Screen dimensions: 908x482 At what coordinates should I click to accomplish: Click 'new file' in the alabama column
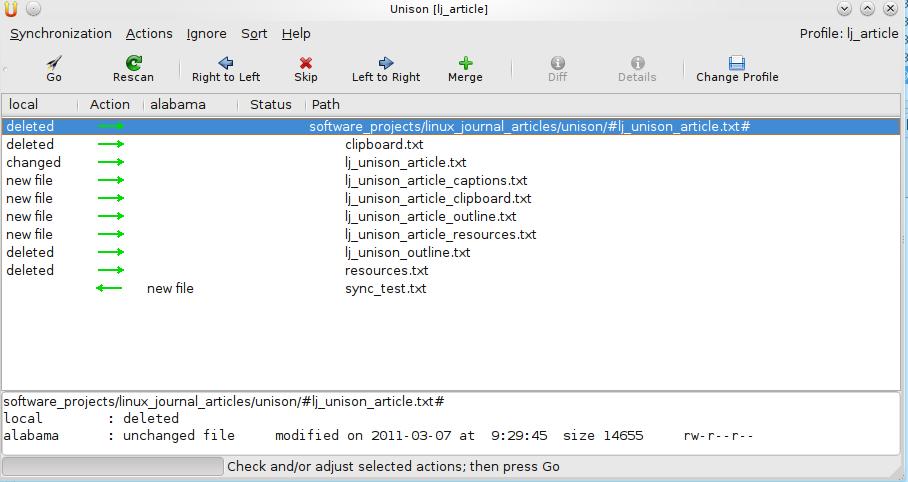pos(170,288)
